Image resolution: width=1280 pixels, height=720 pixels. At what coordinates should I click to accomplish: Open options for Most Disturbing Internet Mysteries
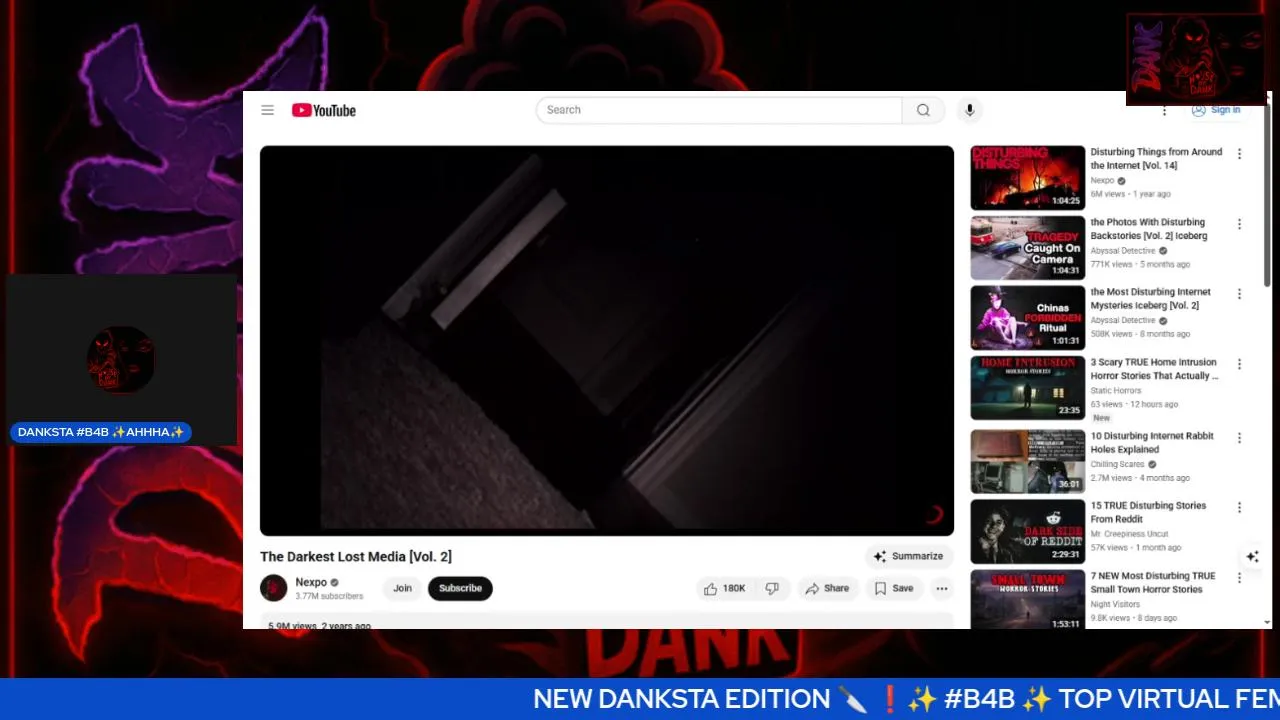[x=1239, y=294]
